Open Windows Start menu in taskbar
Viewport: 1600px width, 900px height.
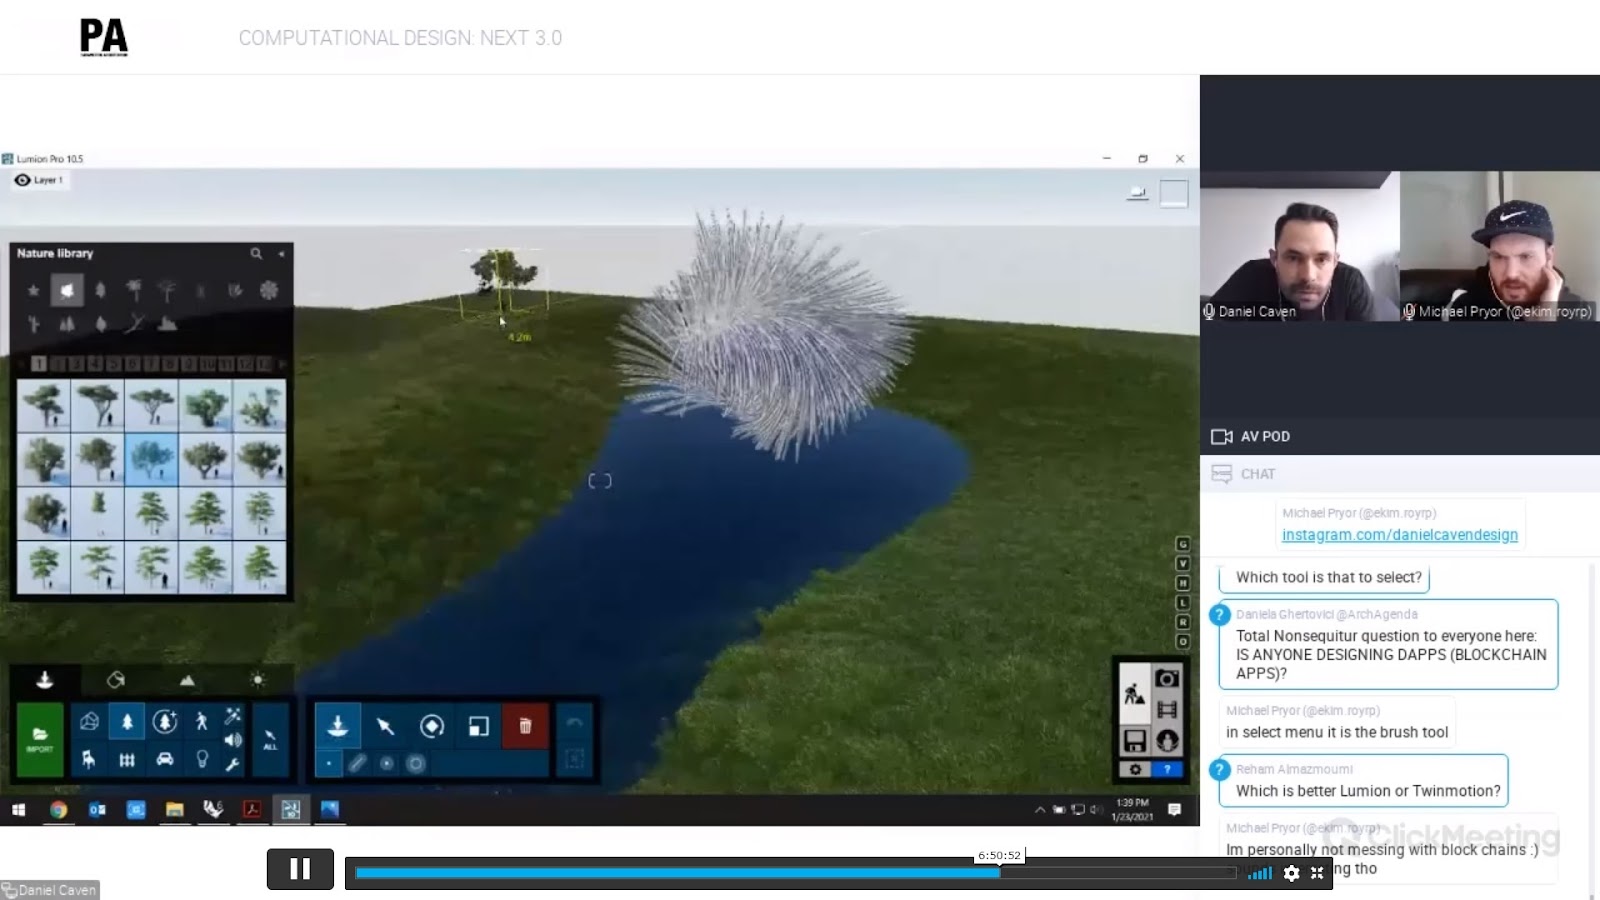point(18,810)
